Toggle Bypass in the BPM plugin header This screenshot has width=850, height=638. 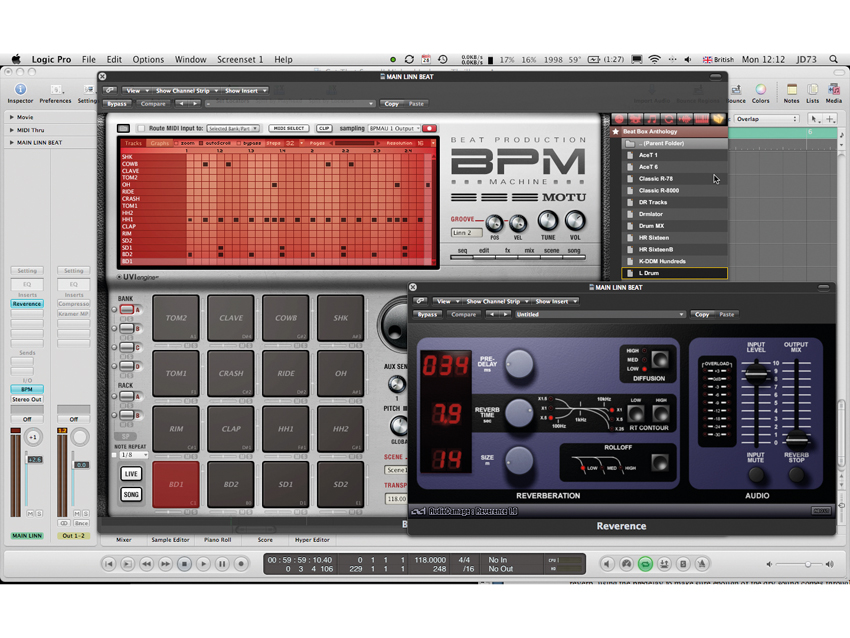[117, 104]
